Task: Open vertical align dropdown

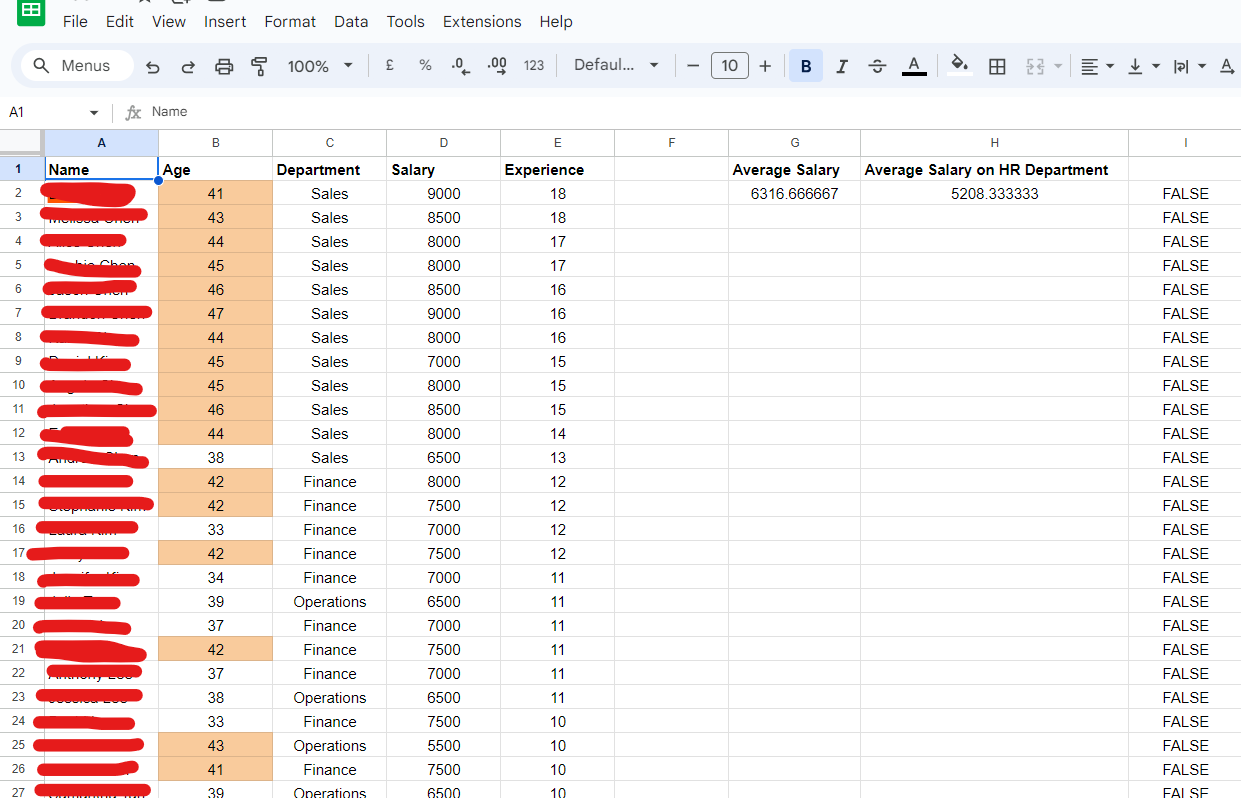Action: pyautogui.click(x=1143, y=66)
